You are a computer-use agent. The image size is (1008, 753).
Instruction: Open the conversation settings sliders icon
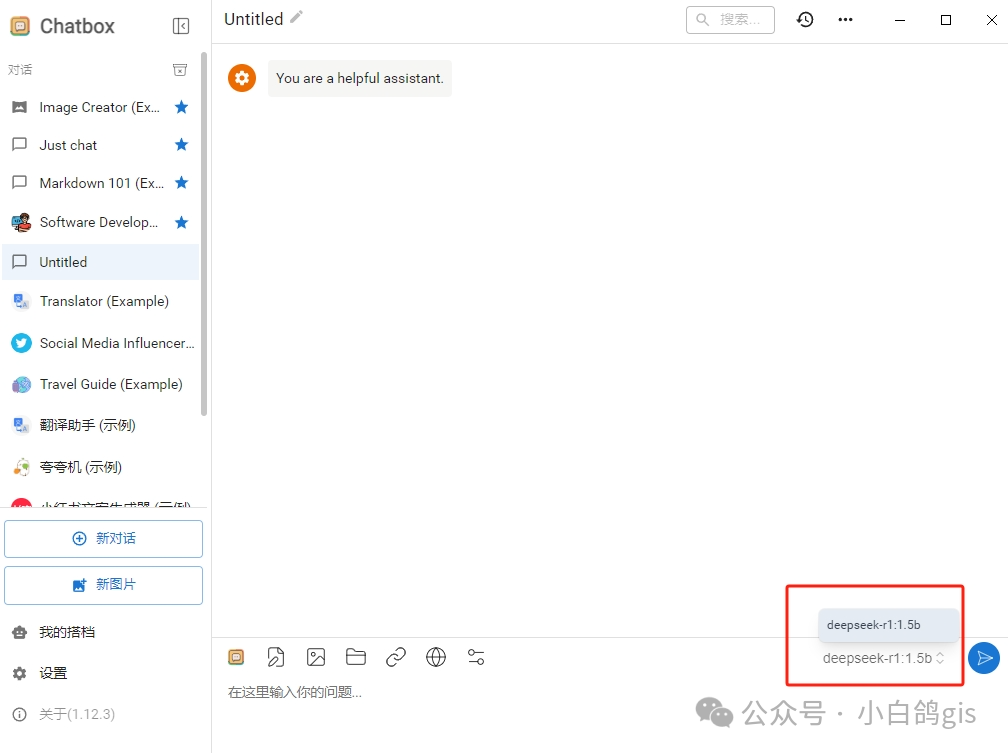click(476, 657)
